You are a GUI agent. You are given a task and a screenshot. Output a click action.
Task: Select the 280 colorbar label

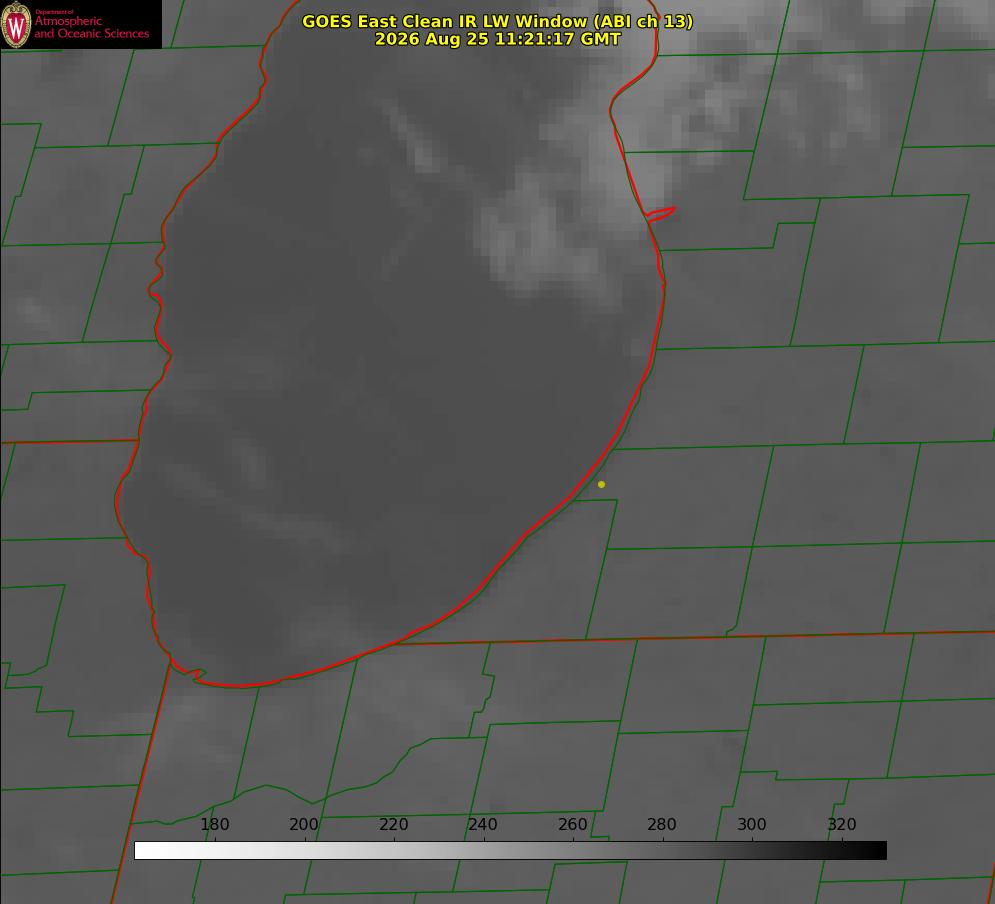(x=662, y=824)
